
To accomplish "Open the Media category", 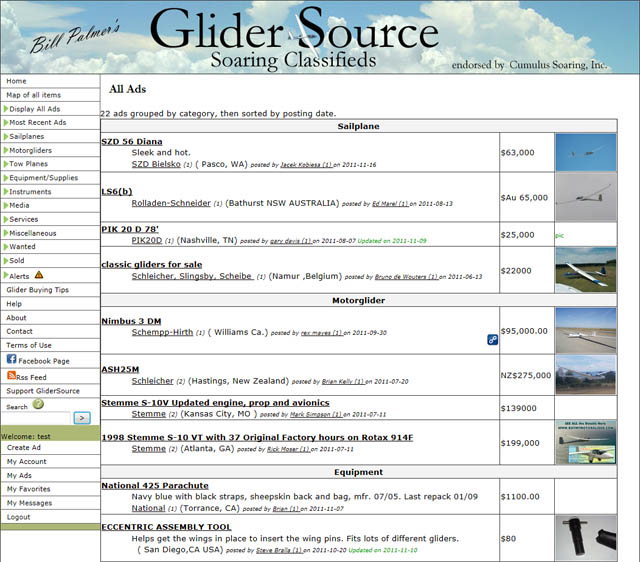I will coord(19,205).
